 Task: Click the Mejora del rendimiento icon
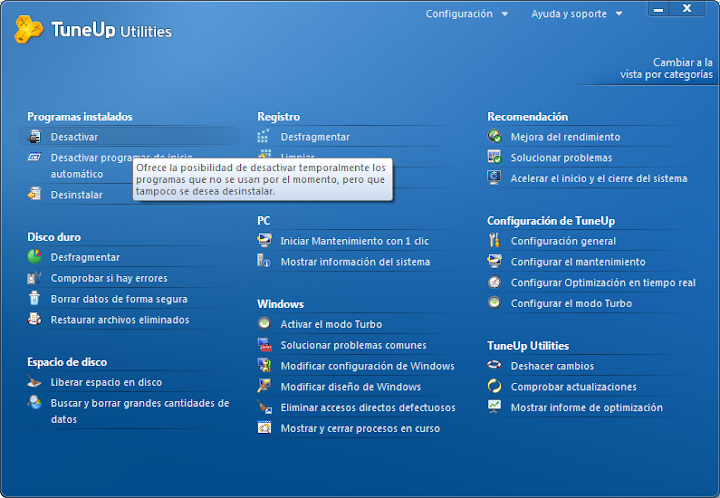tap(494, 136)
